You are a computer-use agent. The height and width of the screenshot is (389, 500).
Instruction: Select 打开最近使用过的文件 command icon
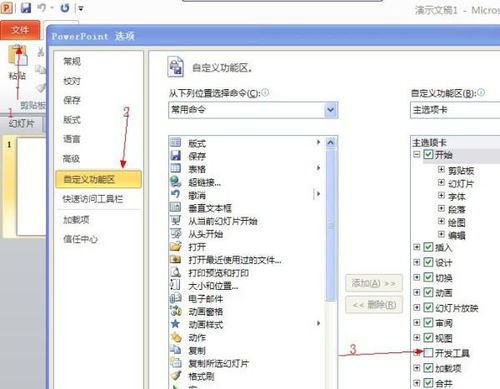pos(175,259)
